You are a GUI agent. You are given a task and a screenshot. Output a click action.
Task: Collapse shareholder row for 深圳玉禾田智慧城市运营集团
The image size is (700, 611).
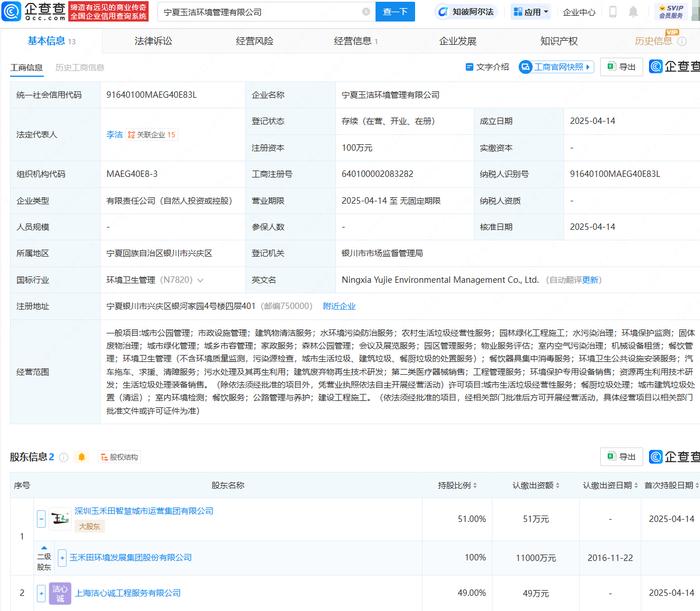(41, 519)
